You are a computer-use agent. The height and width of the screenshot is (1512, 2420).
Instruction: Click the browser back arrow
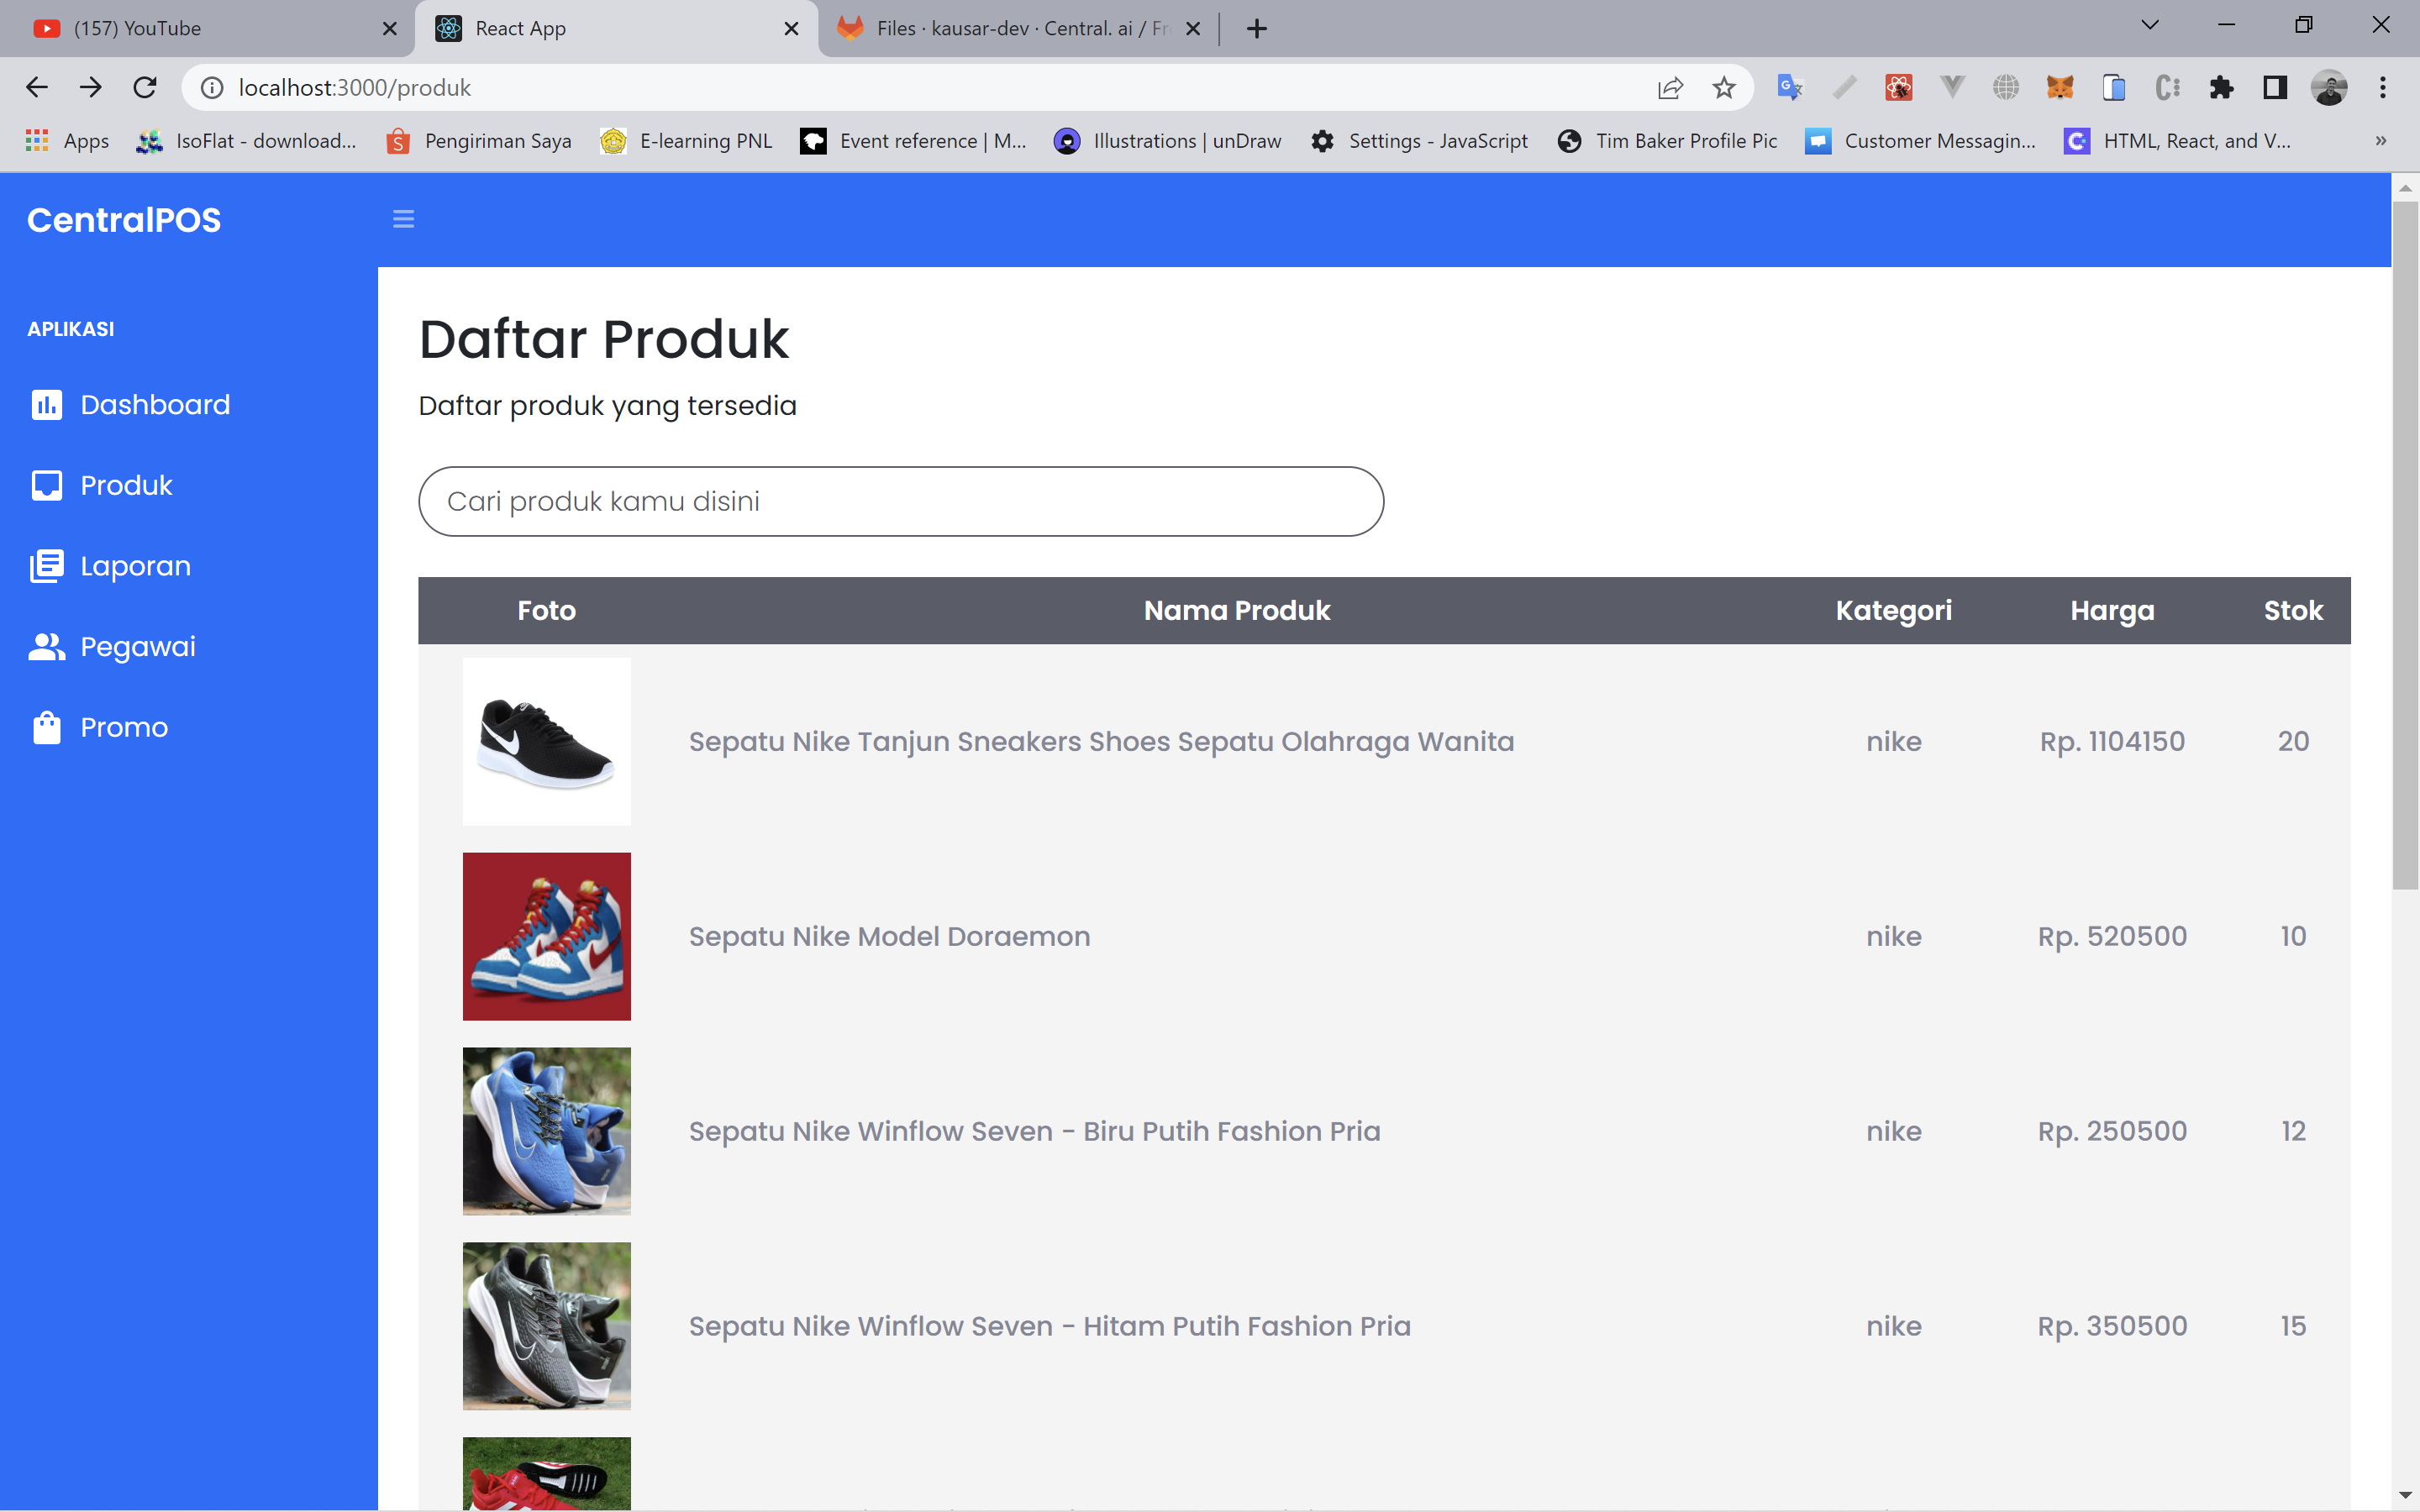[37, 88]
